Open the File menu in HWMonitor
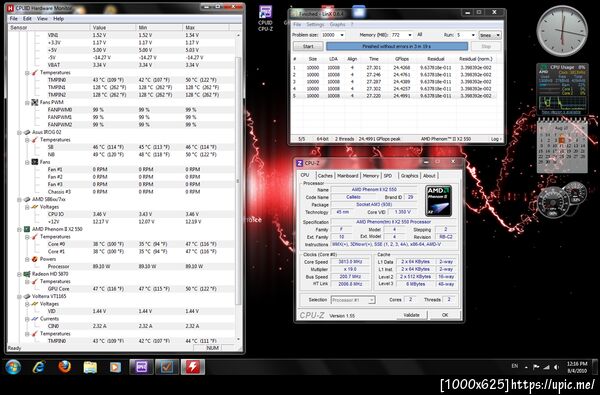 tap(13, 19)
